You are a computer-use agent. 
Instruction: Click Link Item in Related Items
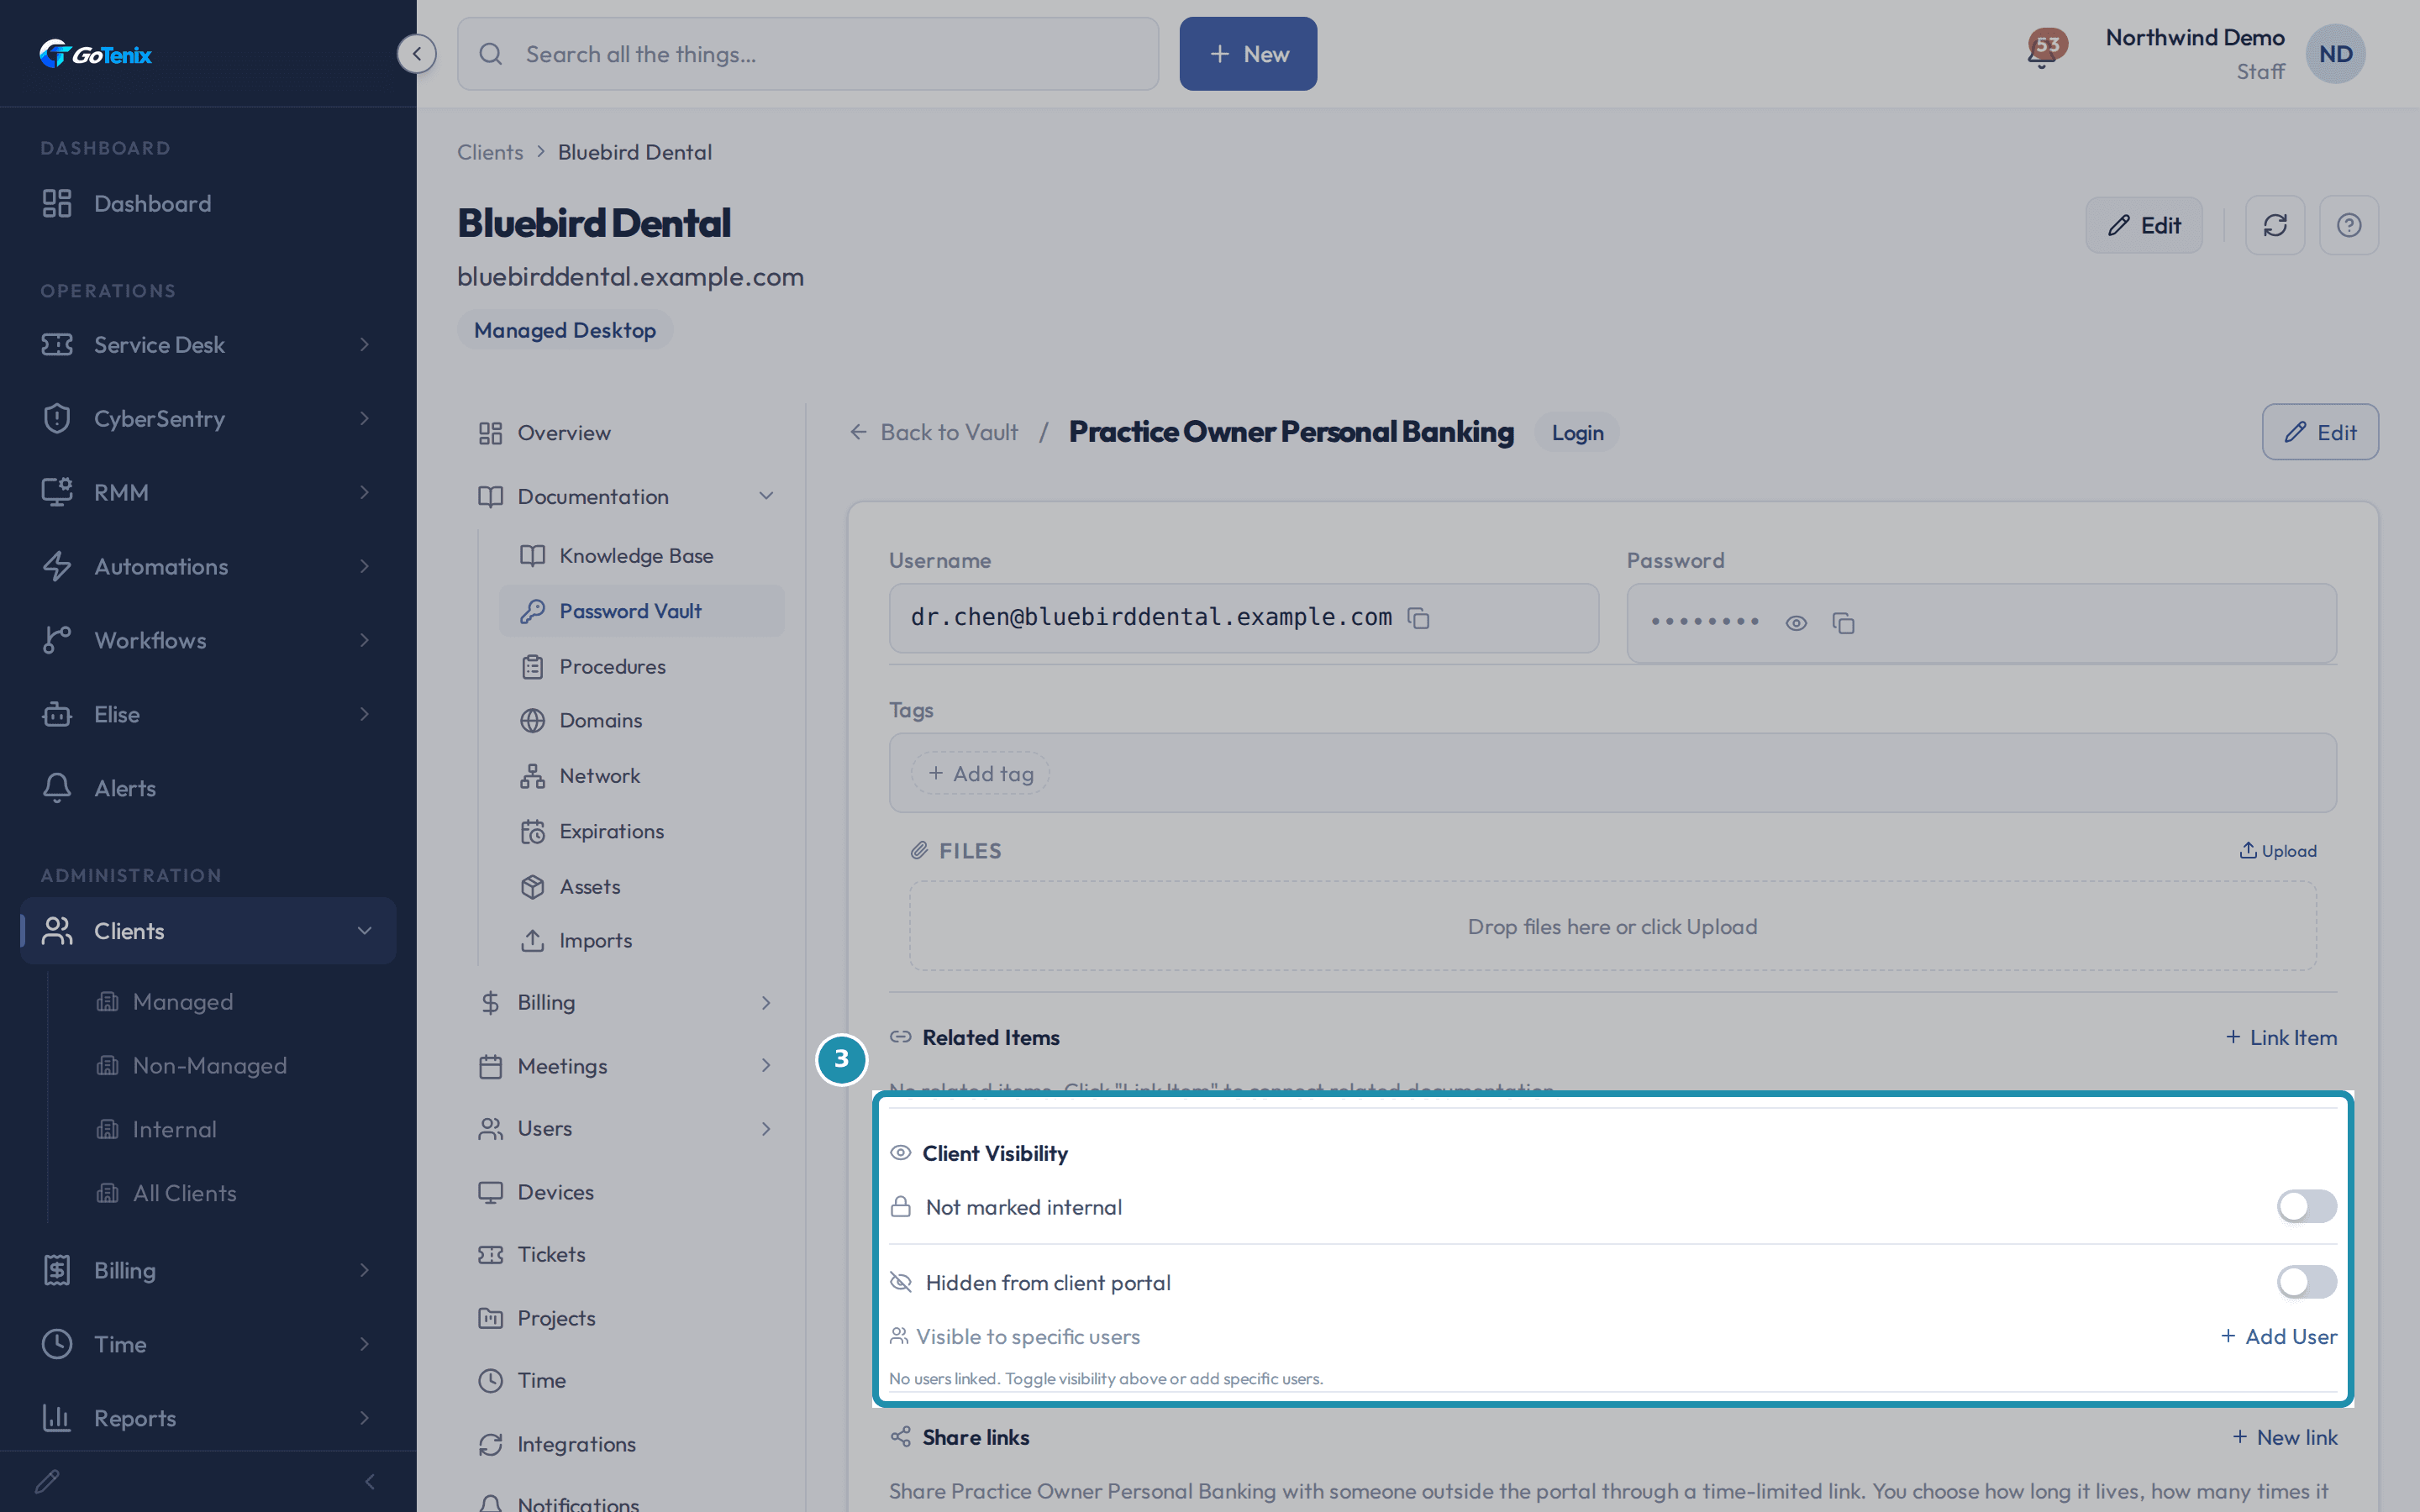pyautogui.click(x=2281, y=1037)
